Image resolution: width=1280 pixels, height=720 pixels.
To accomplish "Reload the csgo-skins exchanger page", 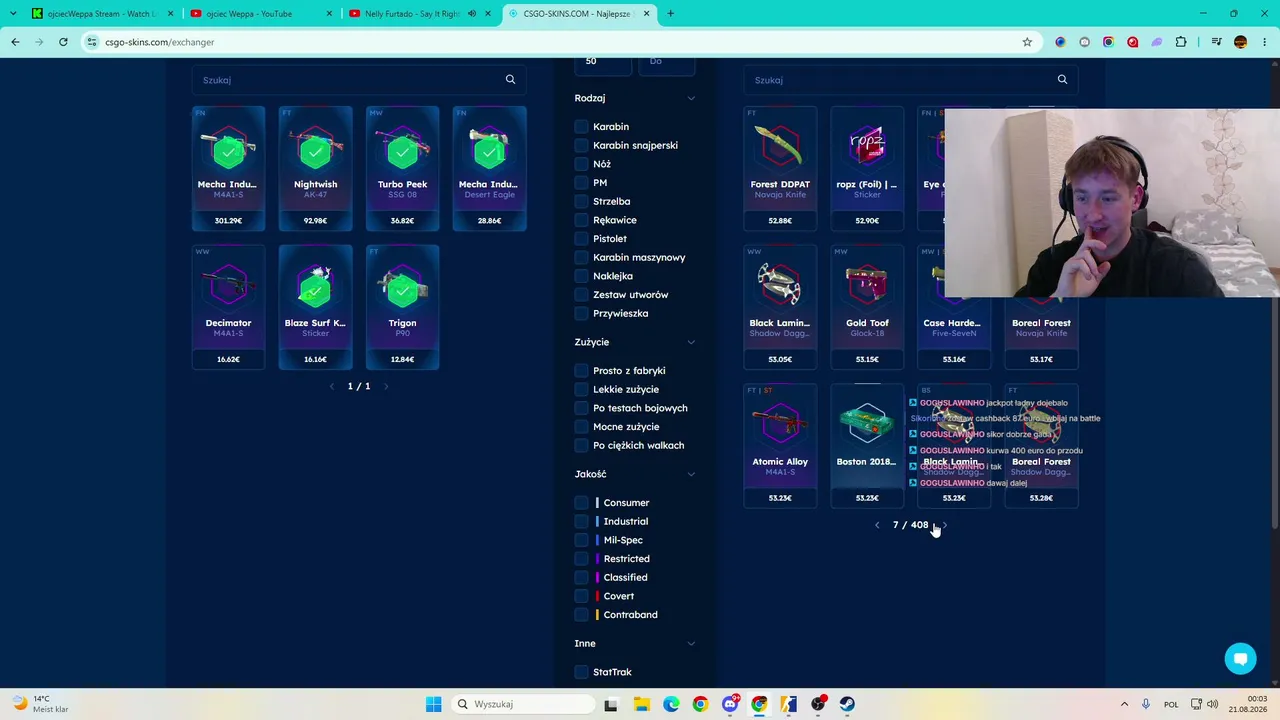I will click(x=63, y=42).
